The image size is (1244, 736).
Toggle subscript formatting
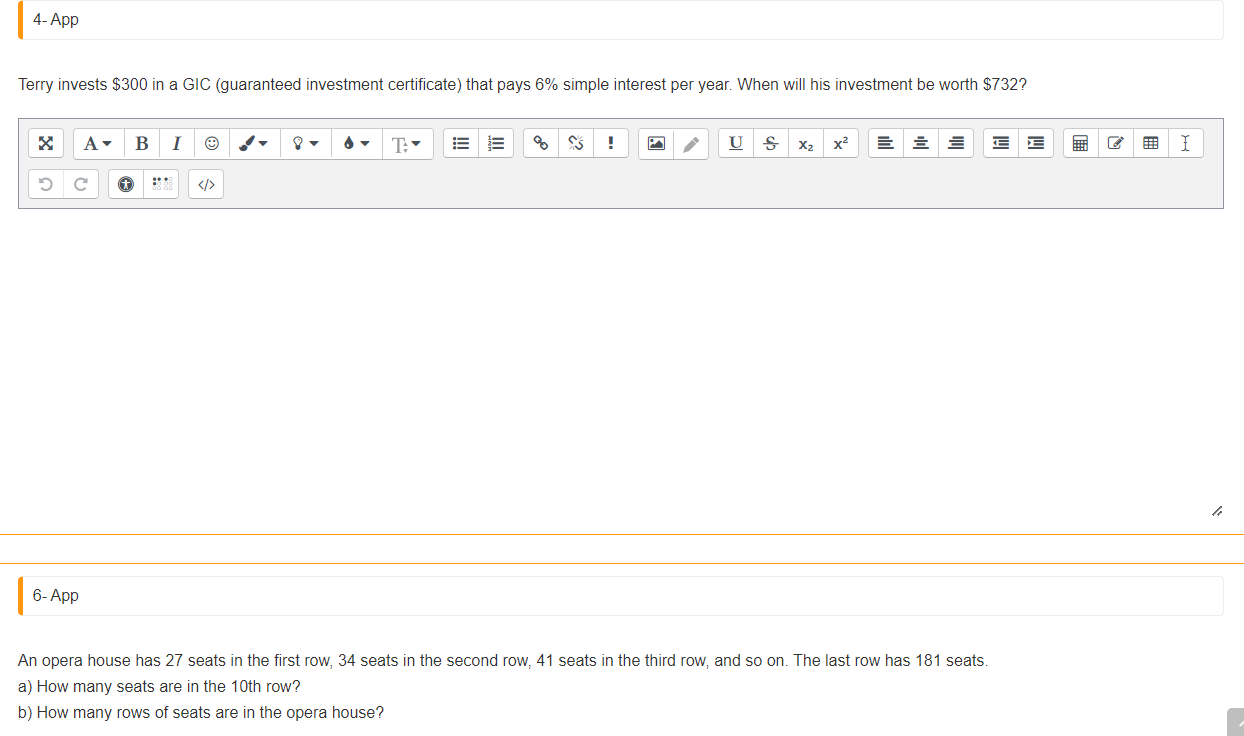[x=805, y=144]
